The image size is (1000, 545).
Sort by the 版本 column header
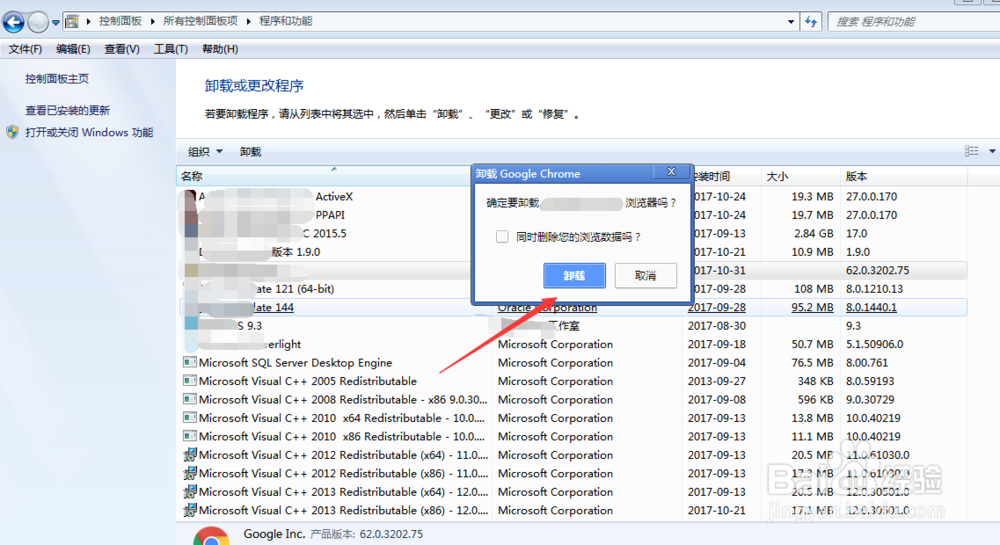coord(904,176)
